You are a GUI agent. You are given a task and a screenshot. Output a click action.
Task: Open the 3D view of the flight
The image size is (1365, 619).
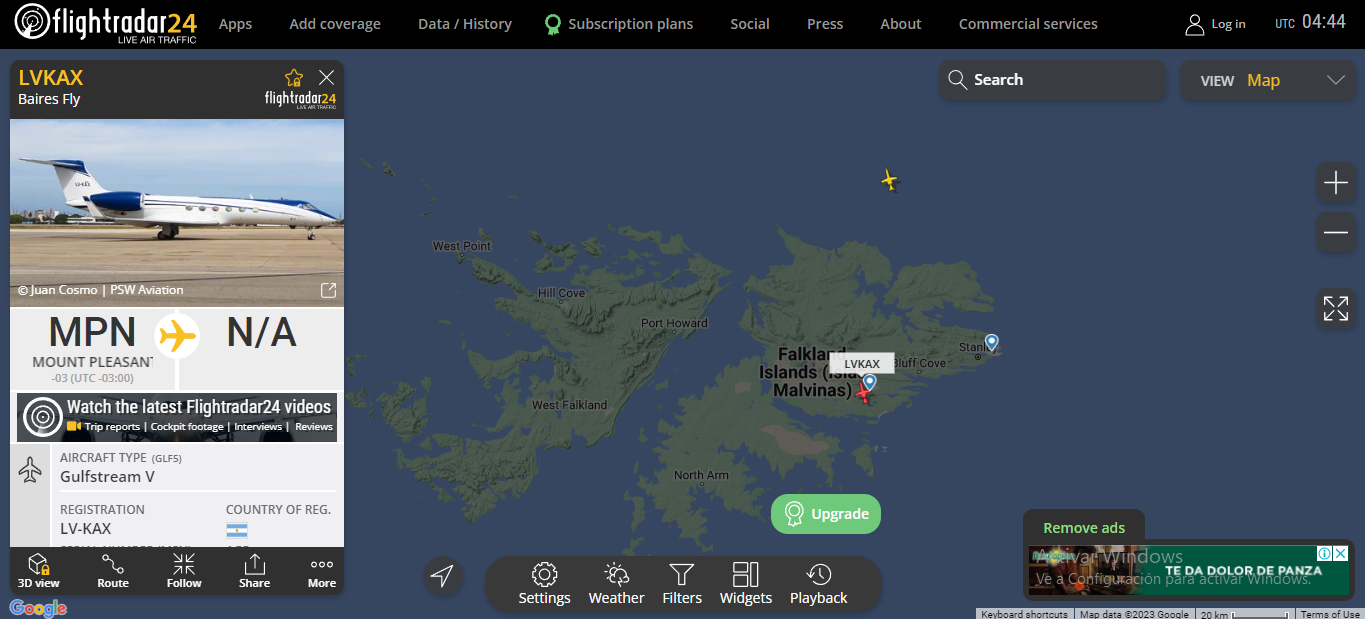[x=39, y=571]
